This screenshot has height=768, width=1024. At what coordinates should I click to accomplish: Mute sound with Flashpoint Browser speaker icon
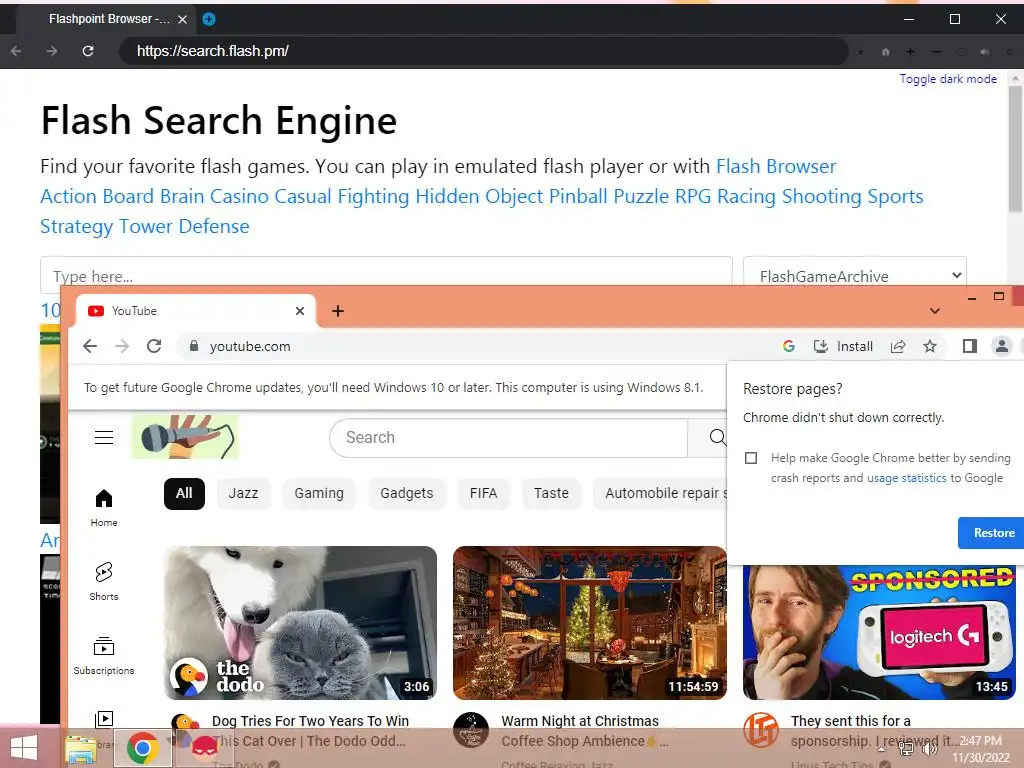pyautogui.click(x=984, y=52)
